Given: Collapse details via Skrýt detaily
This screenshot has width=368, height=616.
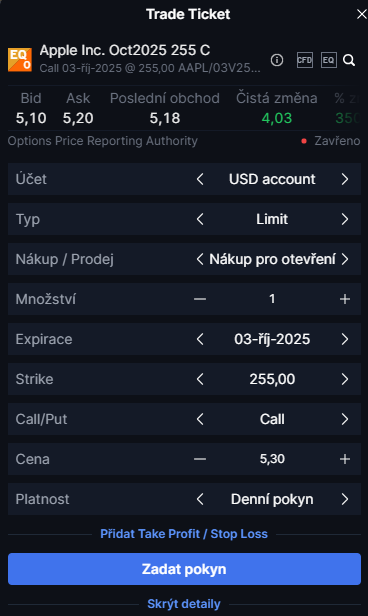Looking at the screenshot, I should (184, 604).
